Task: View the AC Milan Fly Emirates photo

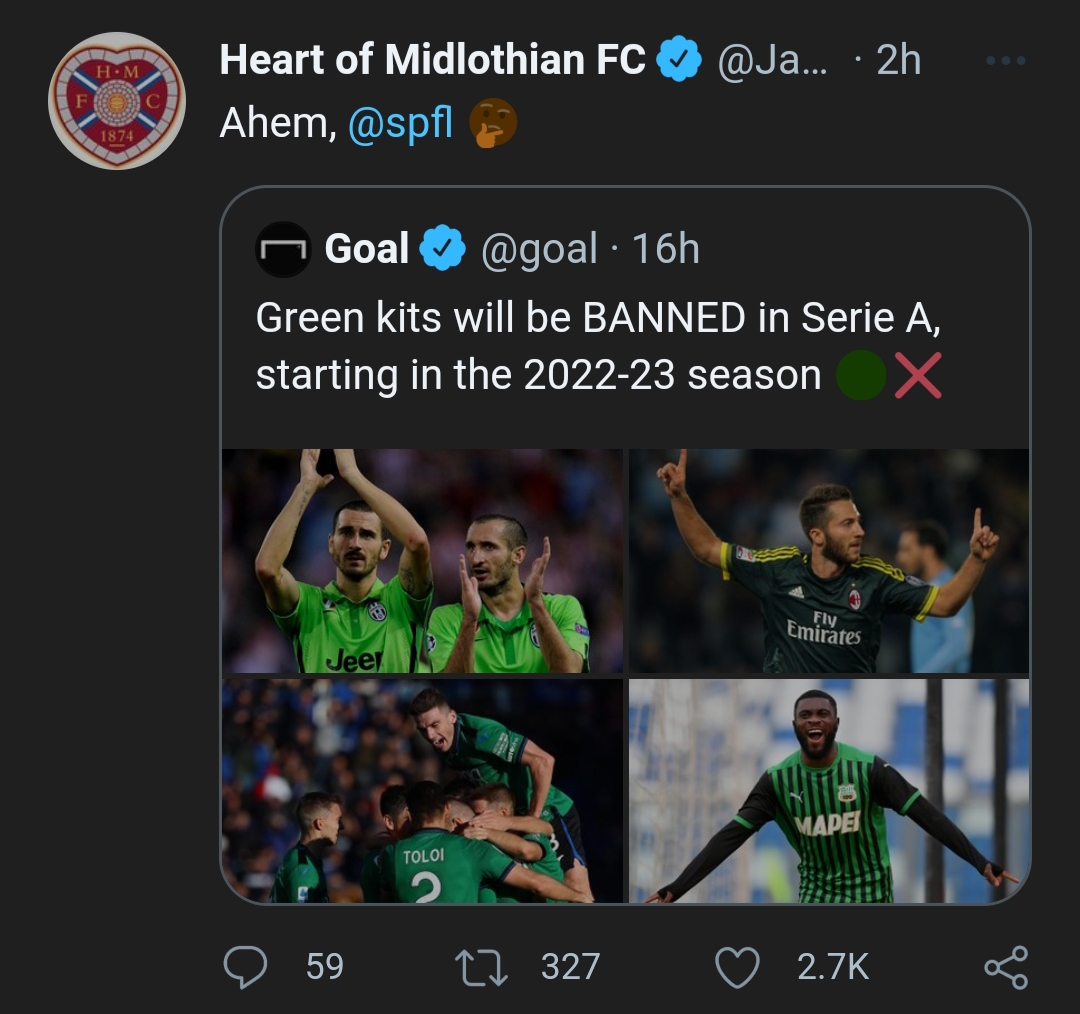Action: (829, 561)
